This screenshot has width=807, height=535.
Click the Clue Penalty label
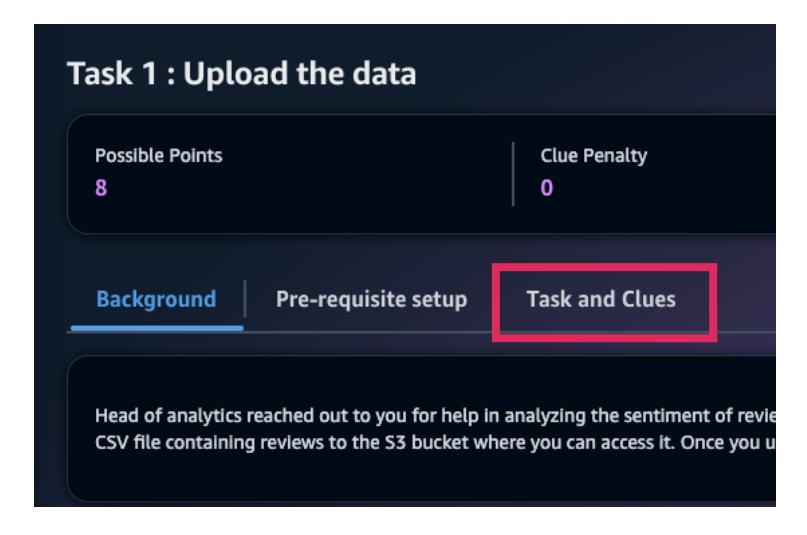coord(593,156)
